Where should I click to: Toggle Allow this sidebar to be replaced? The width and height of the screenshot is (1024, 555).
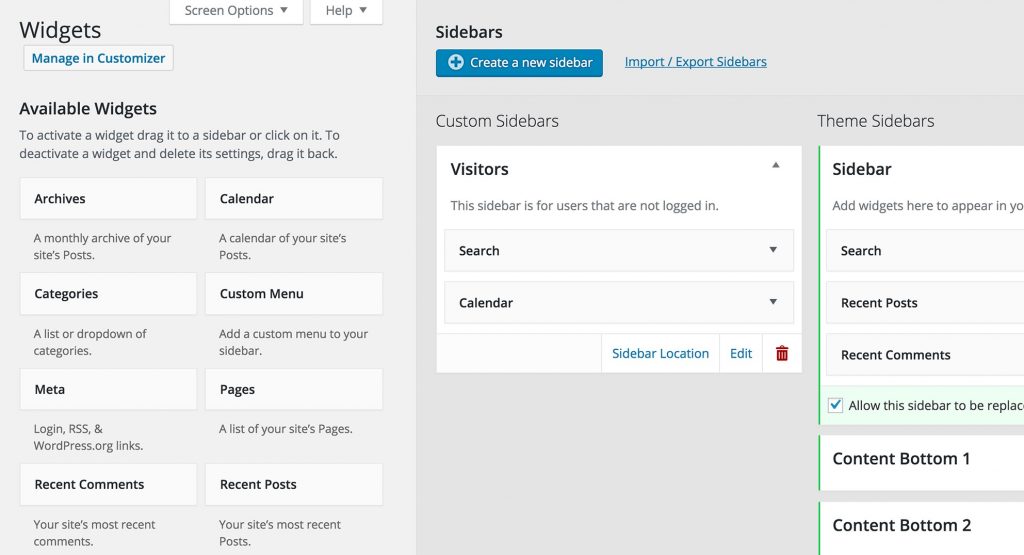[836, 405]
